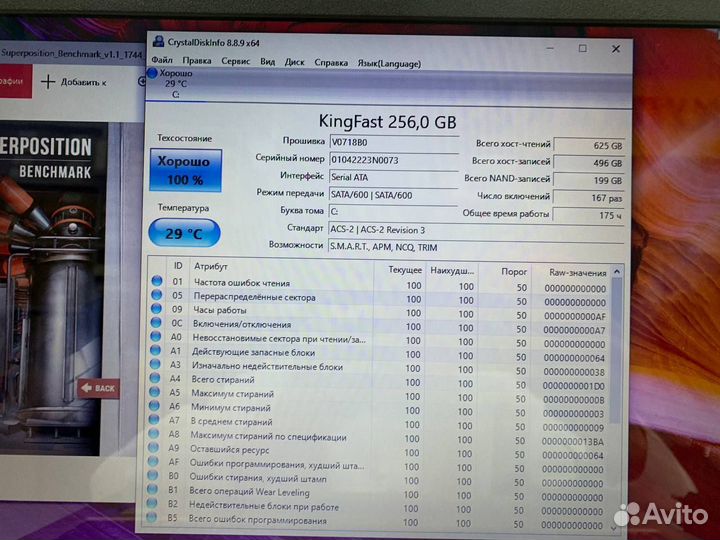This screenshot has height=540, width=720.
Task: Click the Хорошо 100 % health status button
Action: tap(185, 172)
